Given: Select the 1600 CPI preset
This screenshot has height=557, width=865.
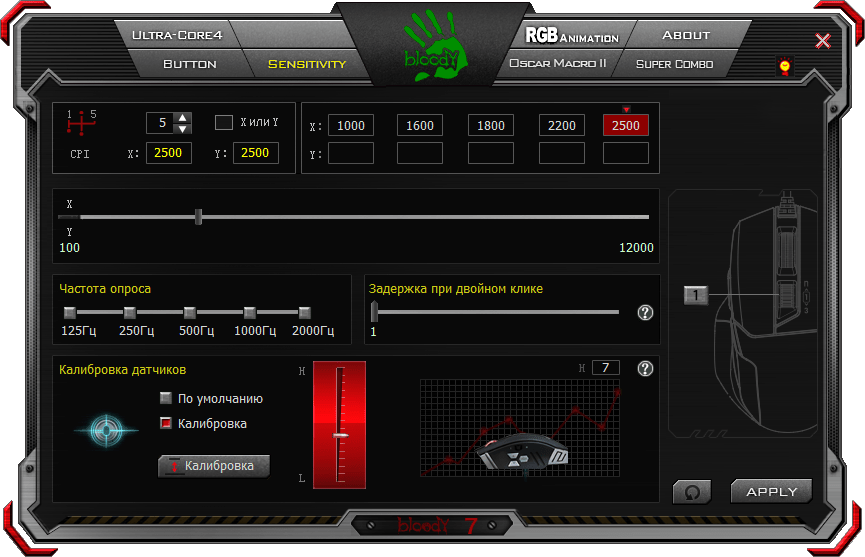Looking at the screenshot, I should tap(420, 125).
